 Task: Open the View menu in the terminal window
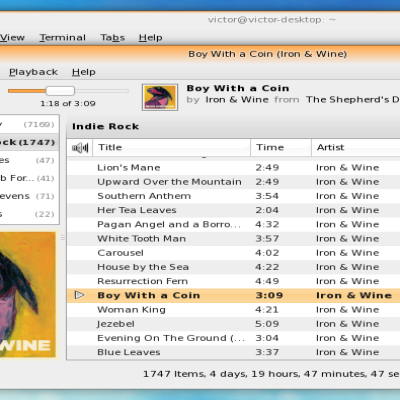coord(12,37)
